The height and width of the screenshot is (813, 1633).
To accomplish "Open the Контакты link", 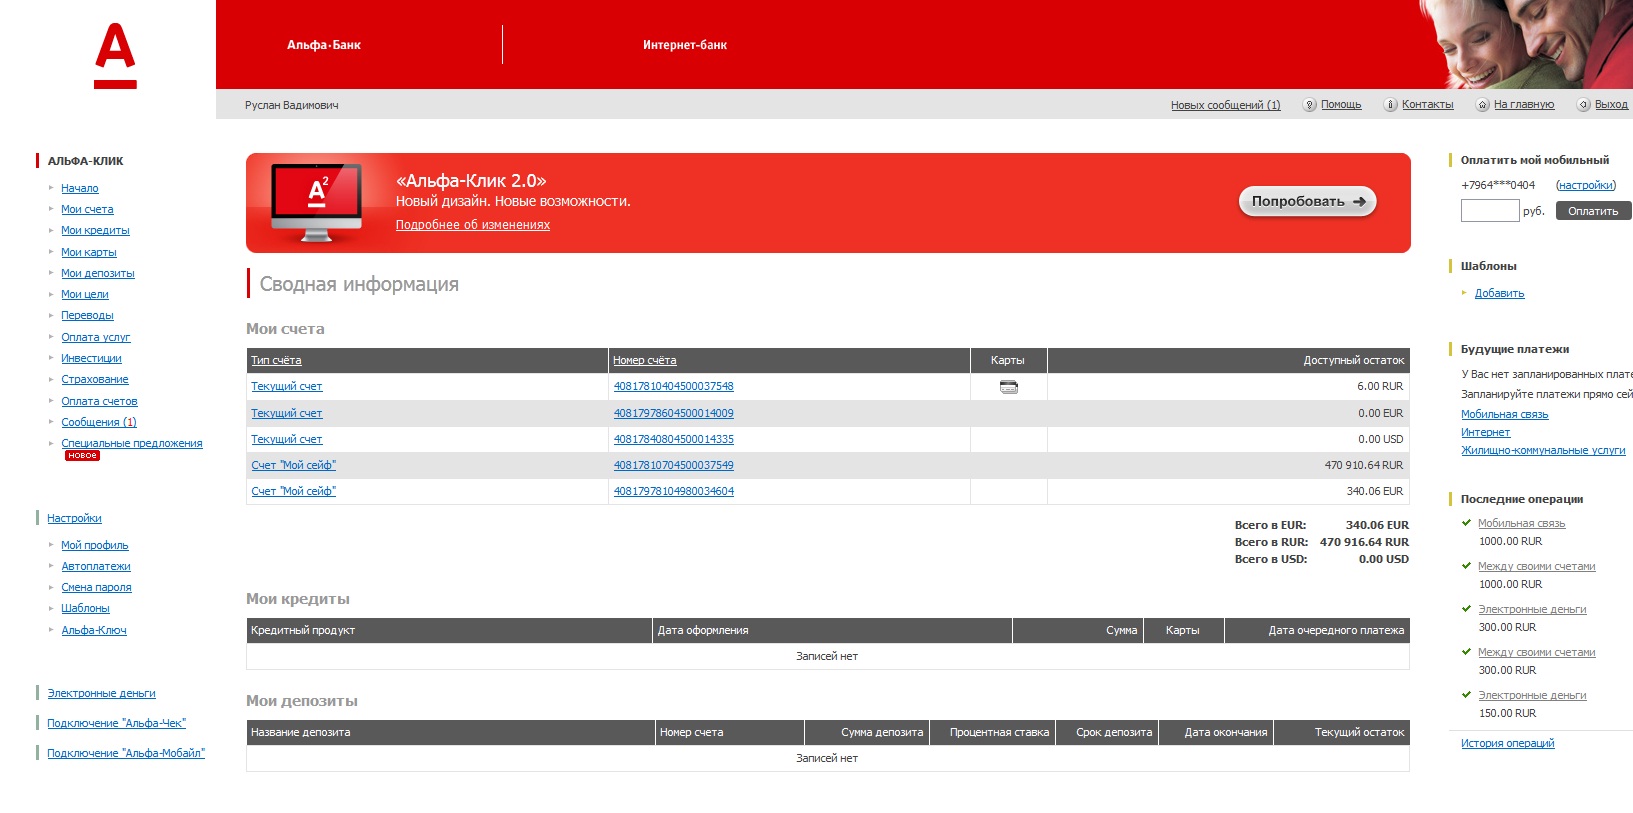I will [1428, 105].
